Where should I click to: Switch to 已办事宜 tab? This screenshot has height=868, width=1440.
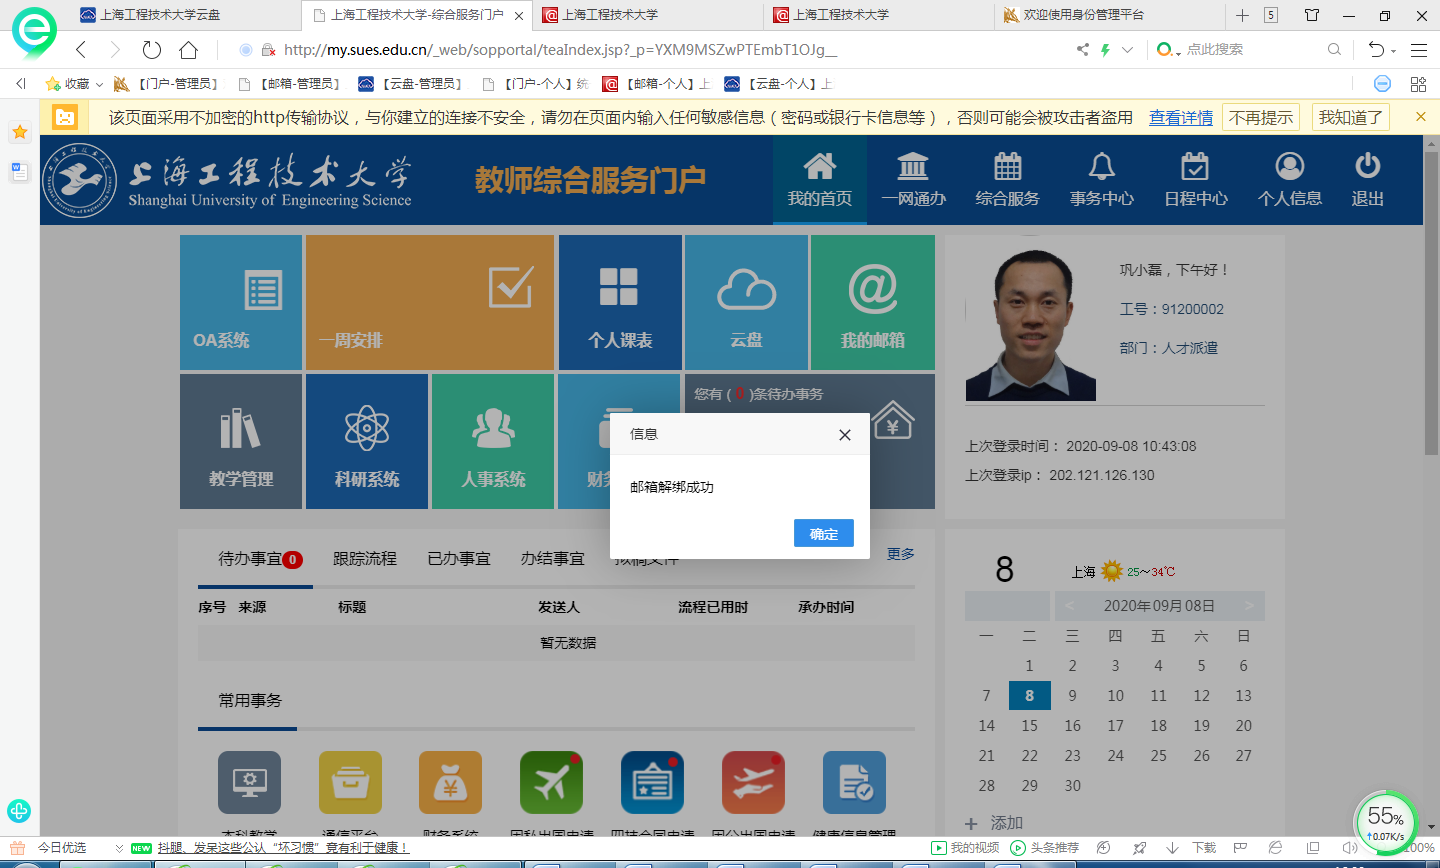[459, 559]
